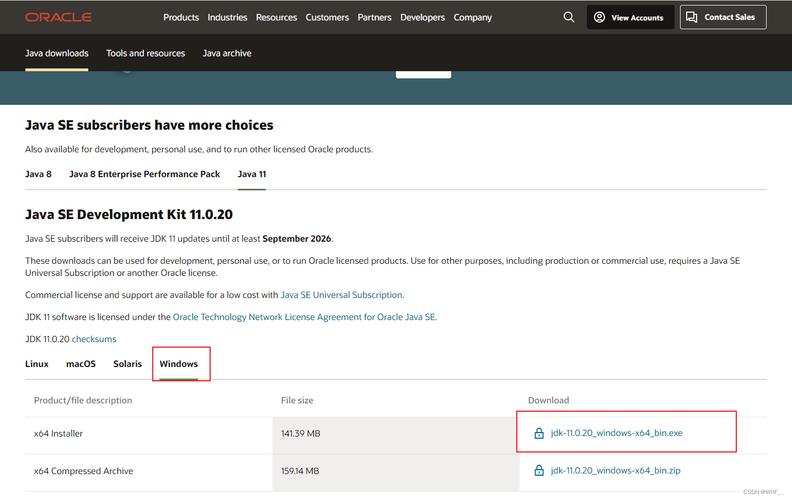The width and height of the screenshot is (792, 500).
Task: Select the Java 8 tab
Action: 38,174
